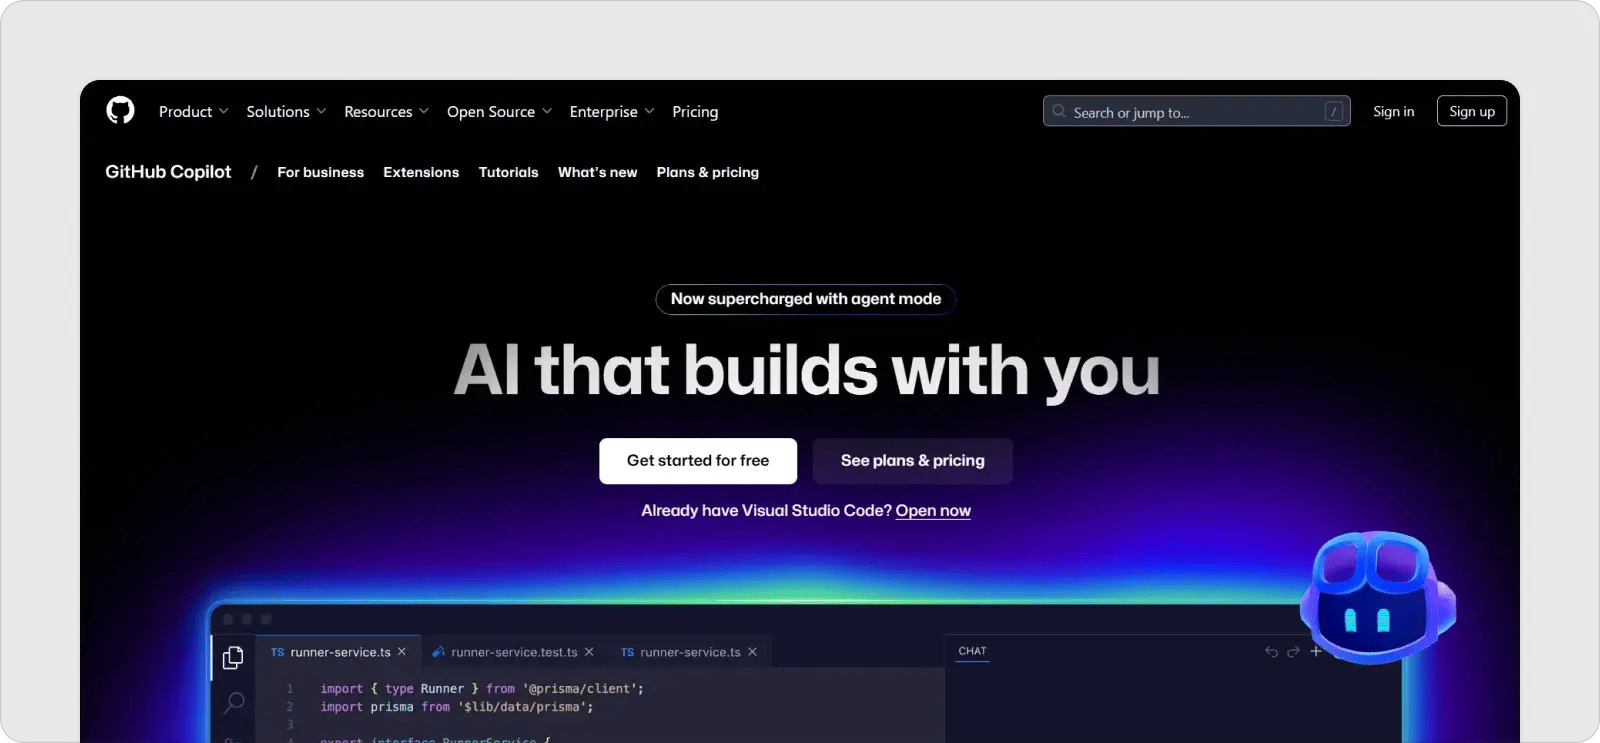Click the Open now link
This screenshot has width=1600, height=743.
pos(933,511)
